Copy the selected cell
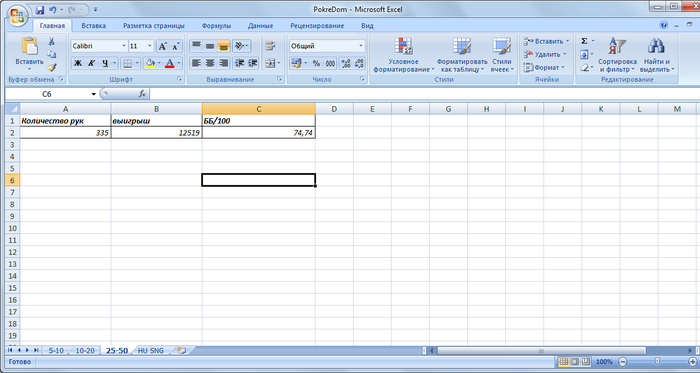Viewport: 700px width, 373px height. (x=52, y=54)
